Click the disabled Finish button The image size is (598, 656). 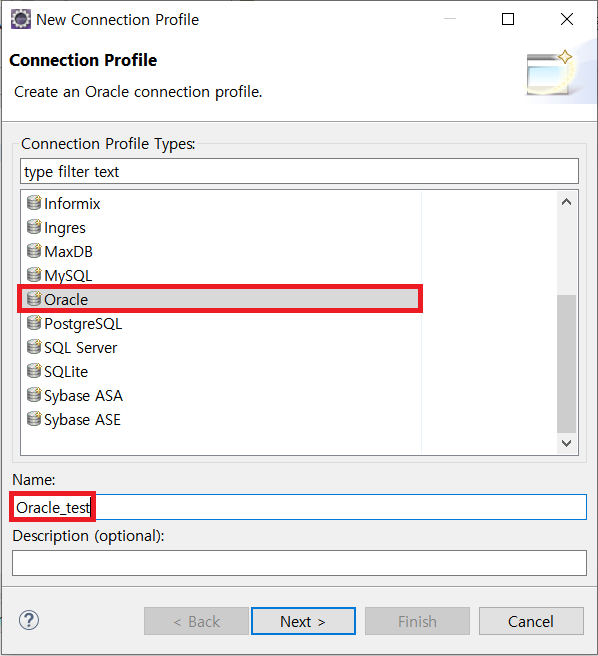pyautogui.click(x=417, y=621)
